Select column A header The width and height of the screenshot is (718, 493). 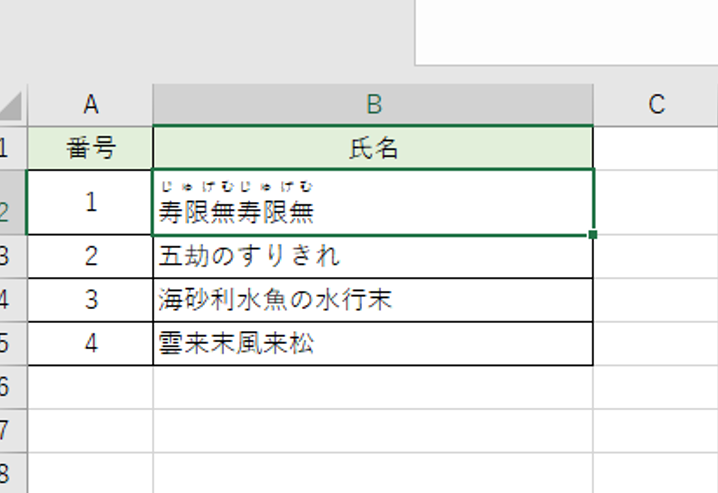(90, 104)
